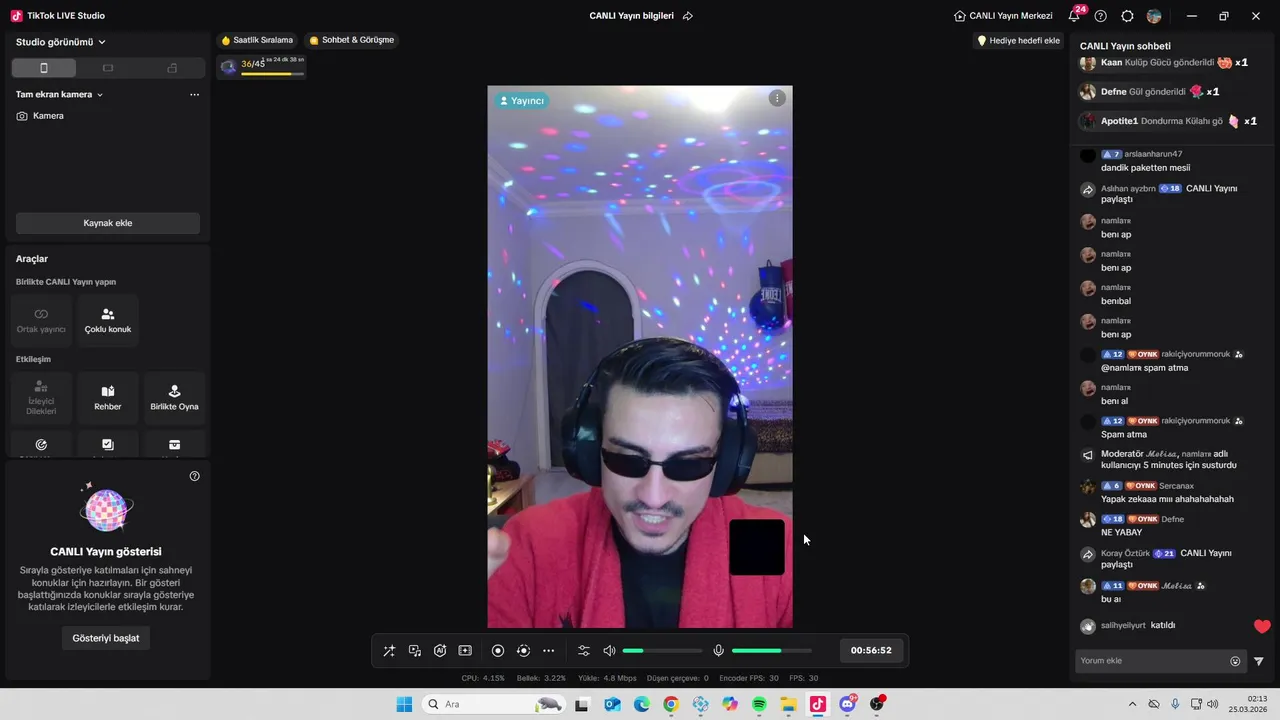Click the replay clip record icon
Image resolution: width=1280 pixels, height=720 pixels.
(x=523, y=651)
